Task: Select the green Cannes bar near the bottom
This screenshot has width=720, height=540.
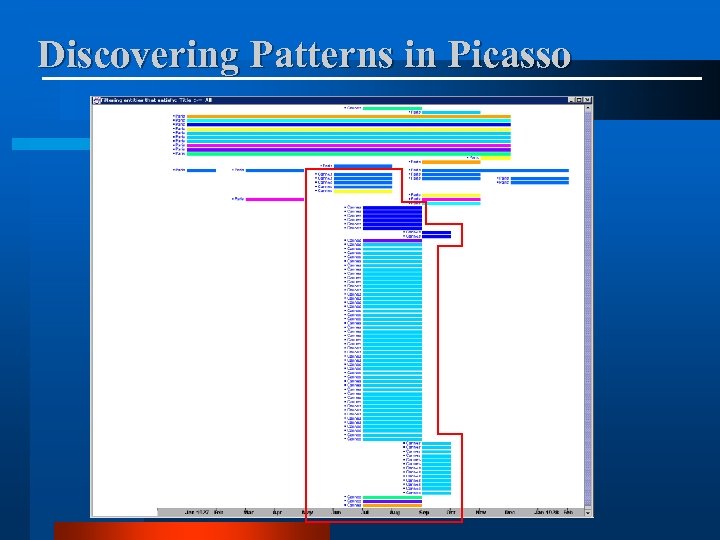Action: (x=392, y=497)
